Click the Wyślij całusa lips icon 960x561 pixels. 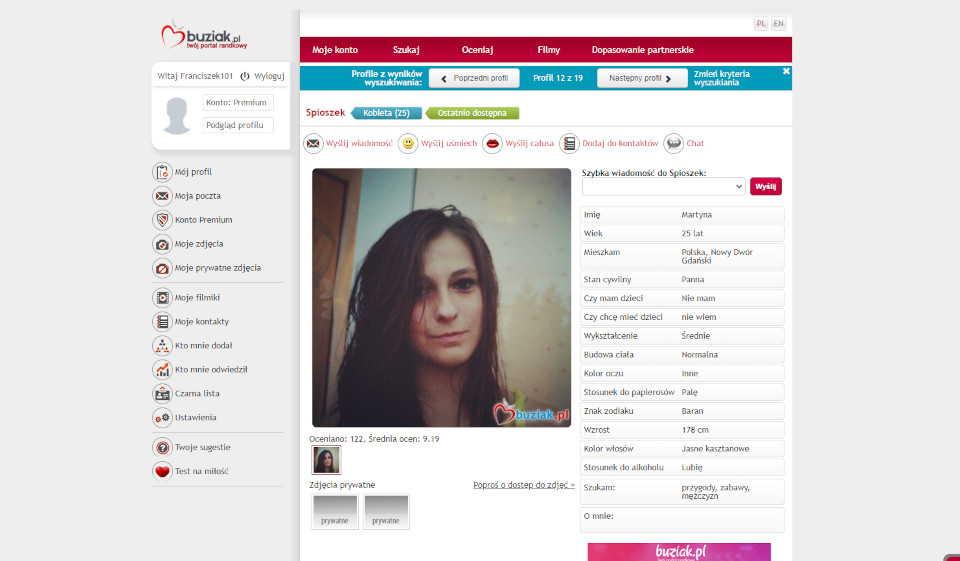[x=492, y=144]
